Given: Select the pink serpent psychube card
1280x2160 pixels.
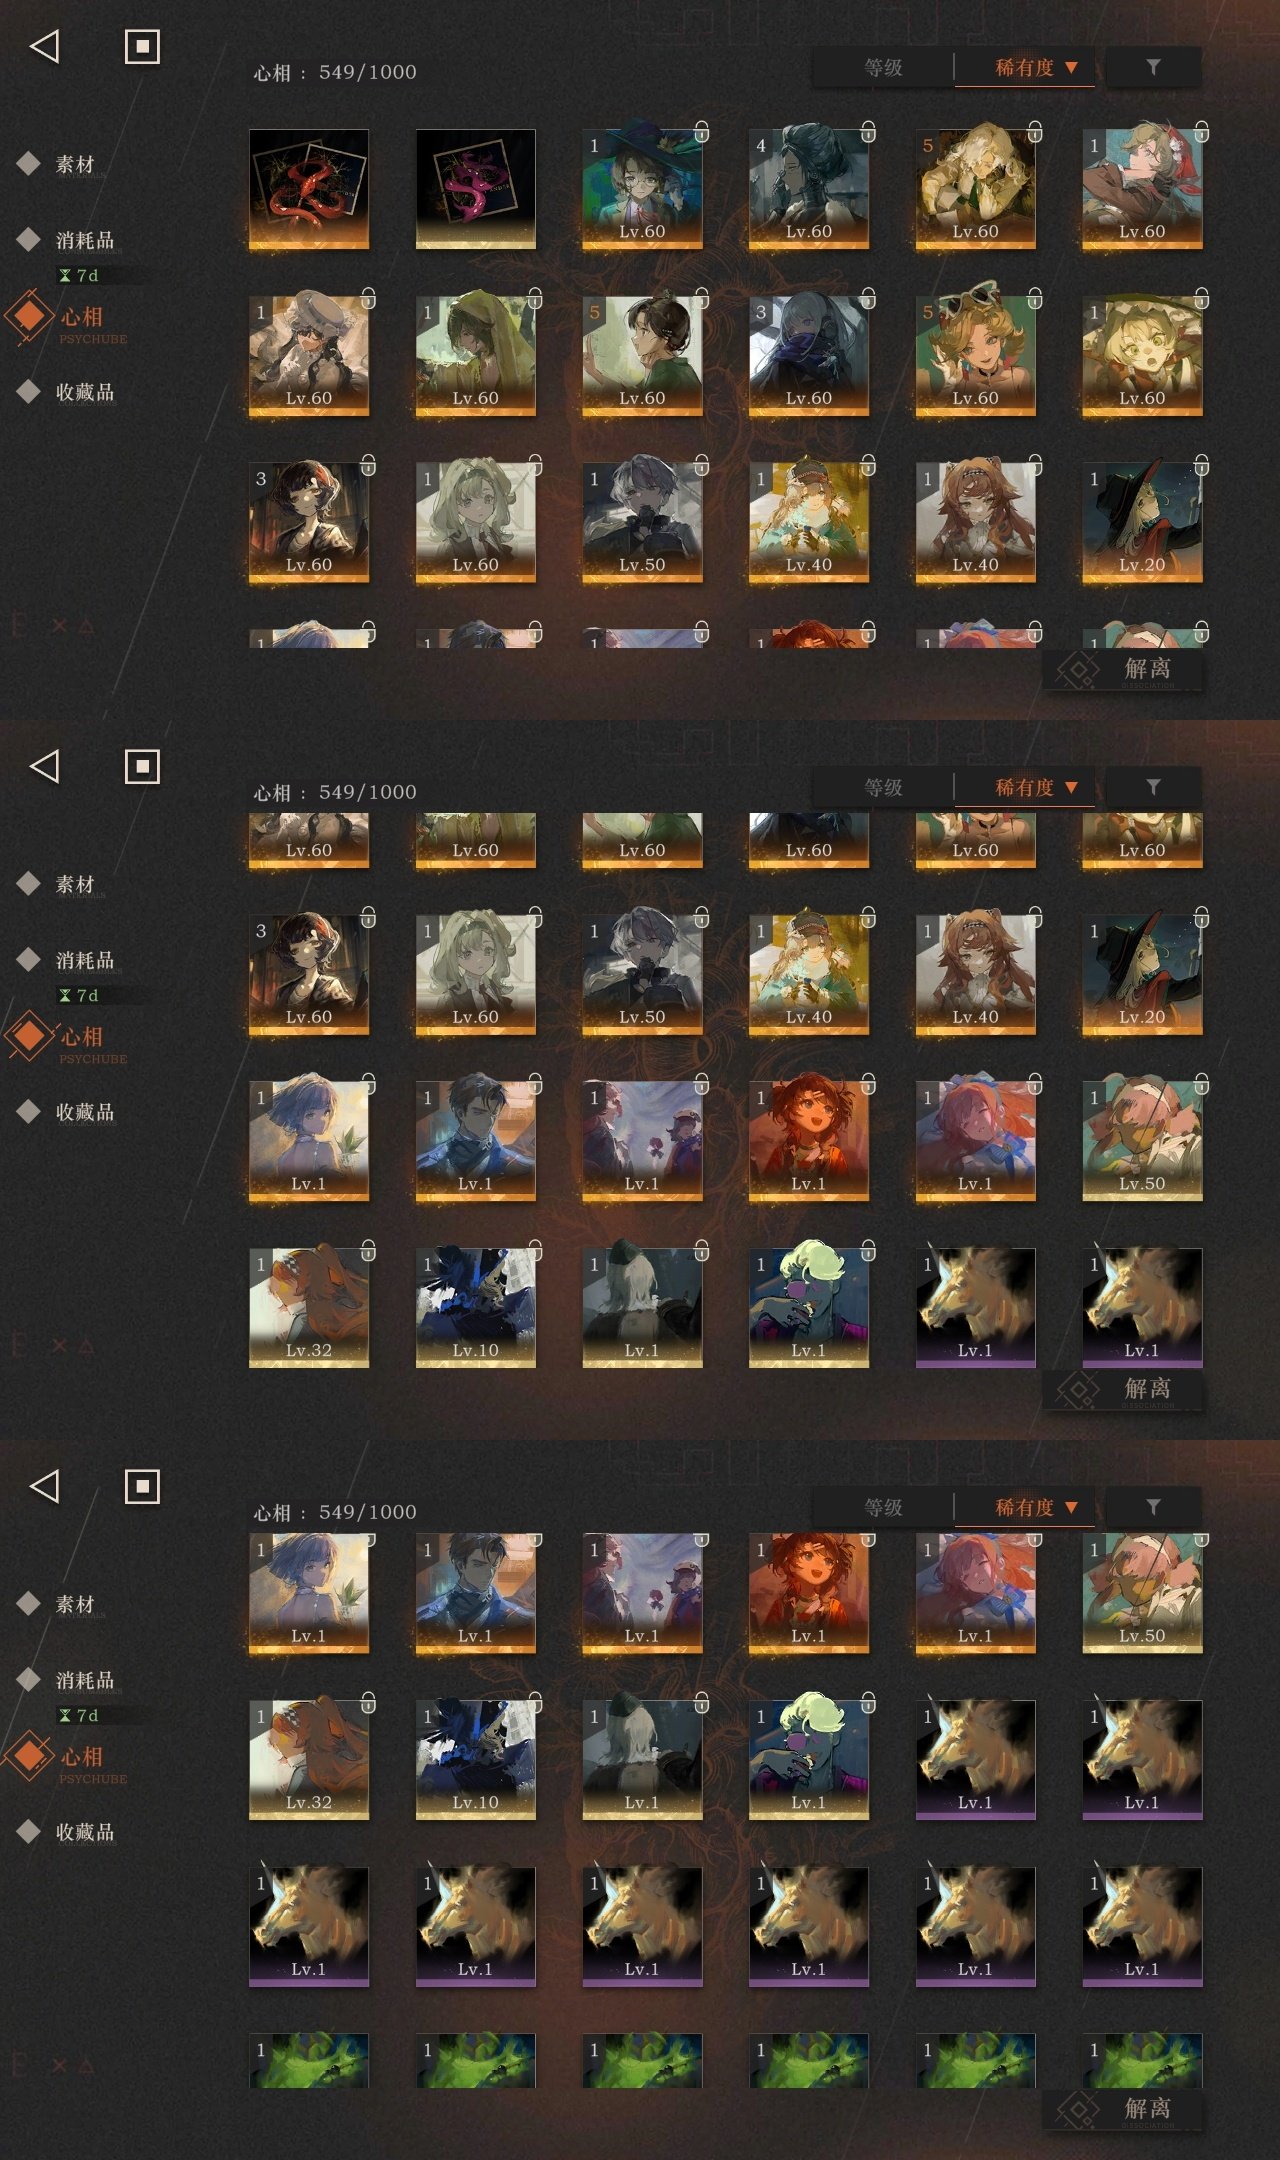Looking at the screenshot, I should (475, 189).
